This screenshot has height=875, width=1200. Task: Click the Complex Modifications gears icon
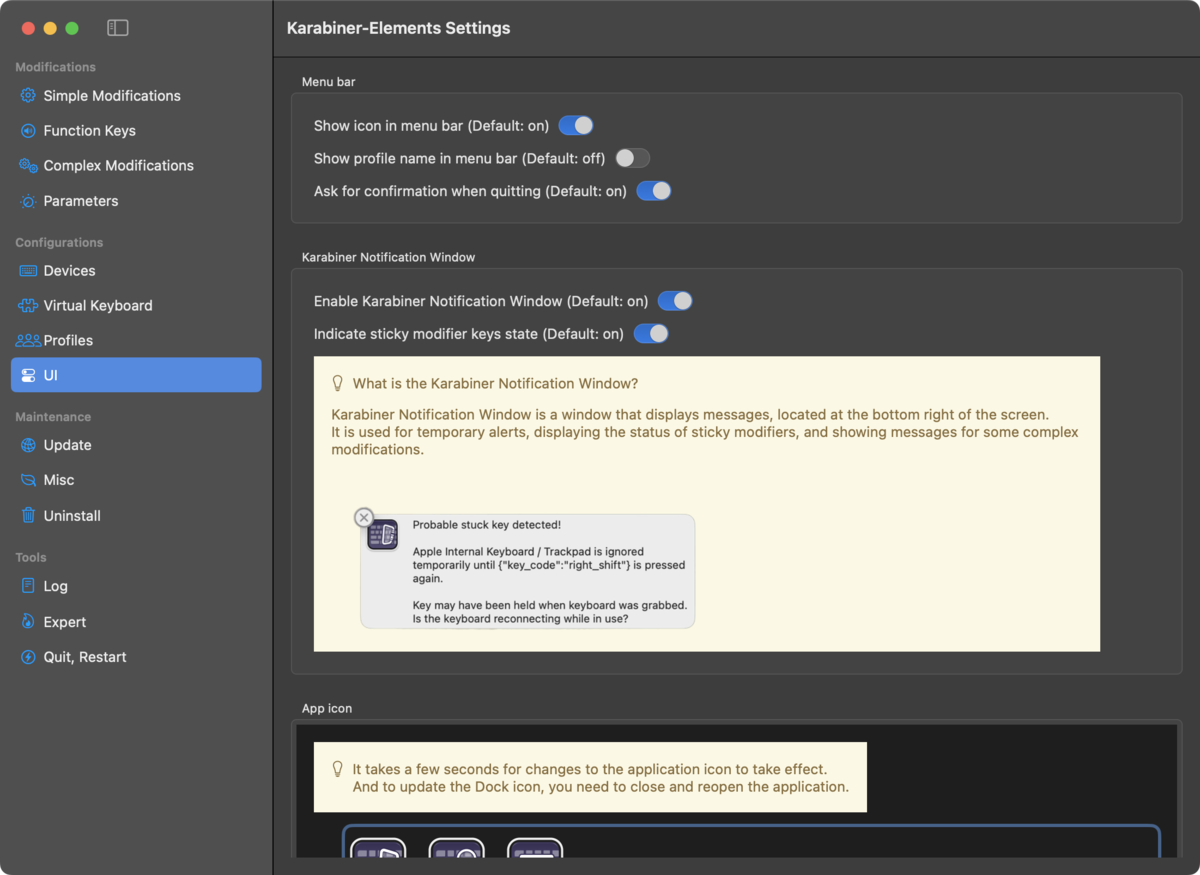(28, 166)
